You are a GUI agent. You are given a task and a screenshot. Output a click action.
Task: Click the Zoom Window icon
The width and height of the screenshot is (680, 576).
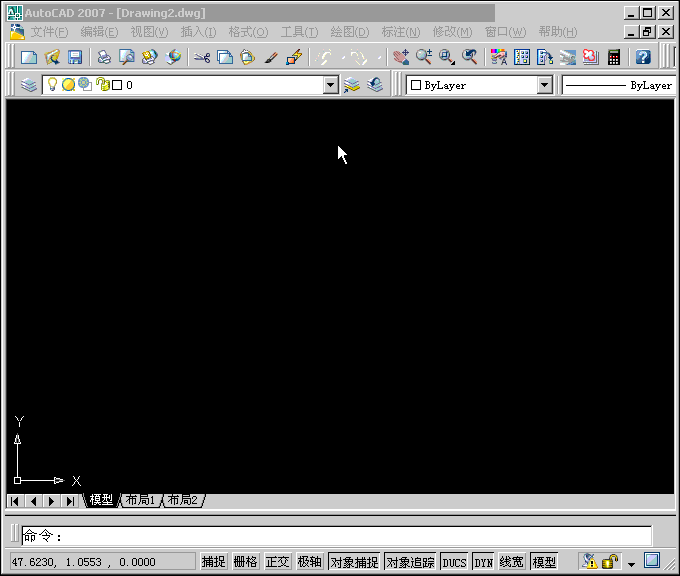(447, 57)
